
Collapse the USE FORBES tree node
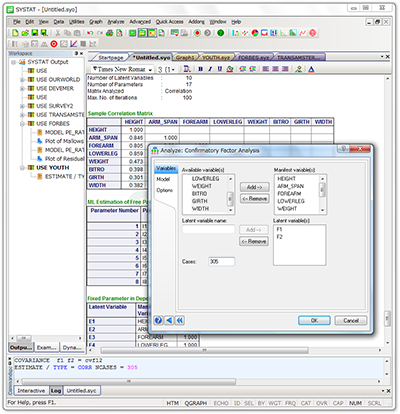point(22,124)
